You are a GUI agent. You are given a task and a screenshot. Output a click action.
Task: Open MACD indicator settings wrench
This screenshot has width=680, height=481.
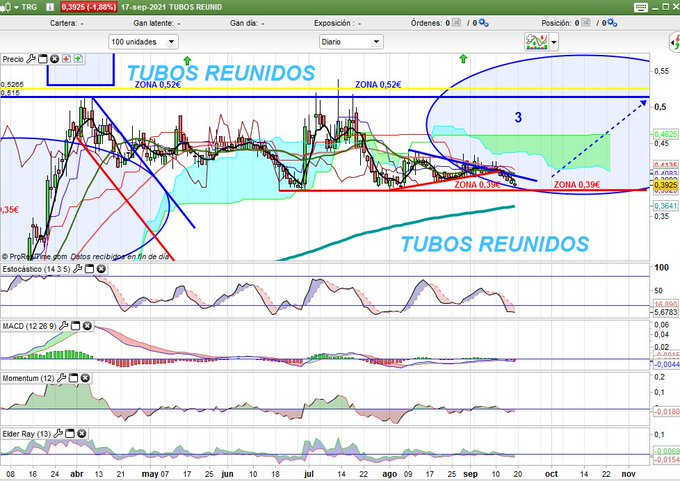64,326
